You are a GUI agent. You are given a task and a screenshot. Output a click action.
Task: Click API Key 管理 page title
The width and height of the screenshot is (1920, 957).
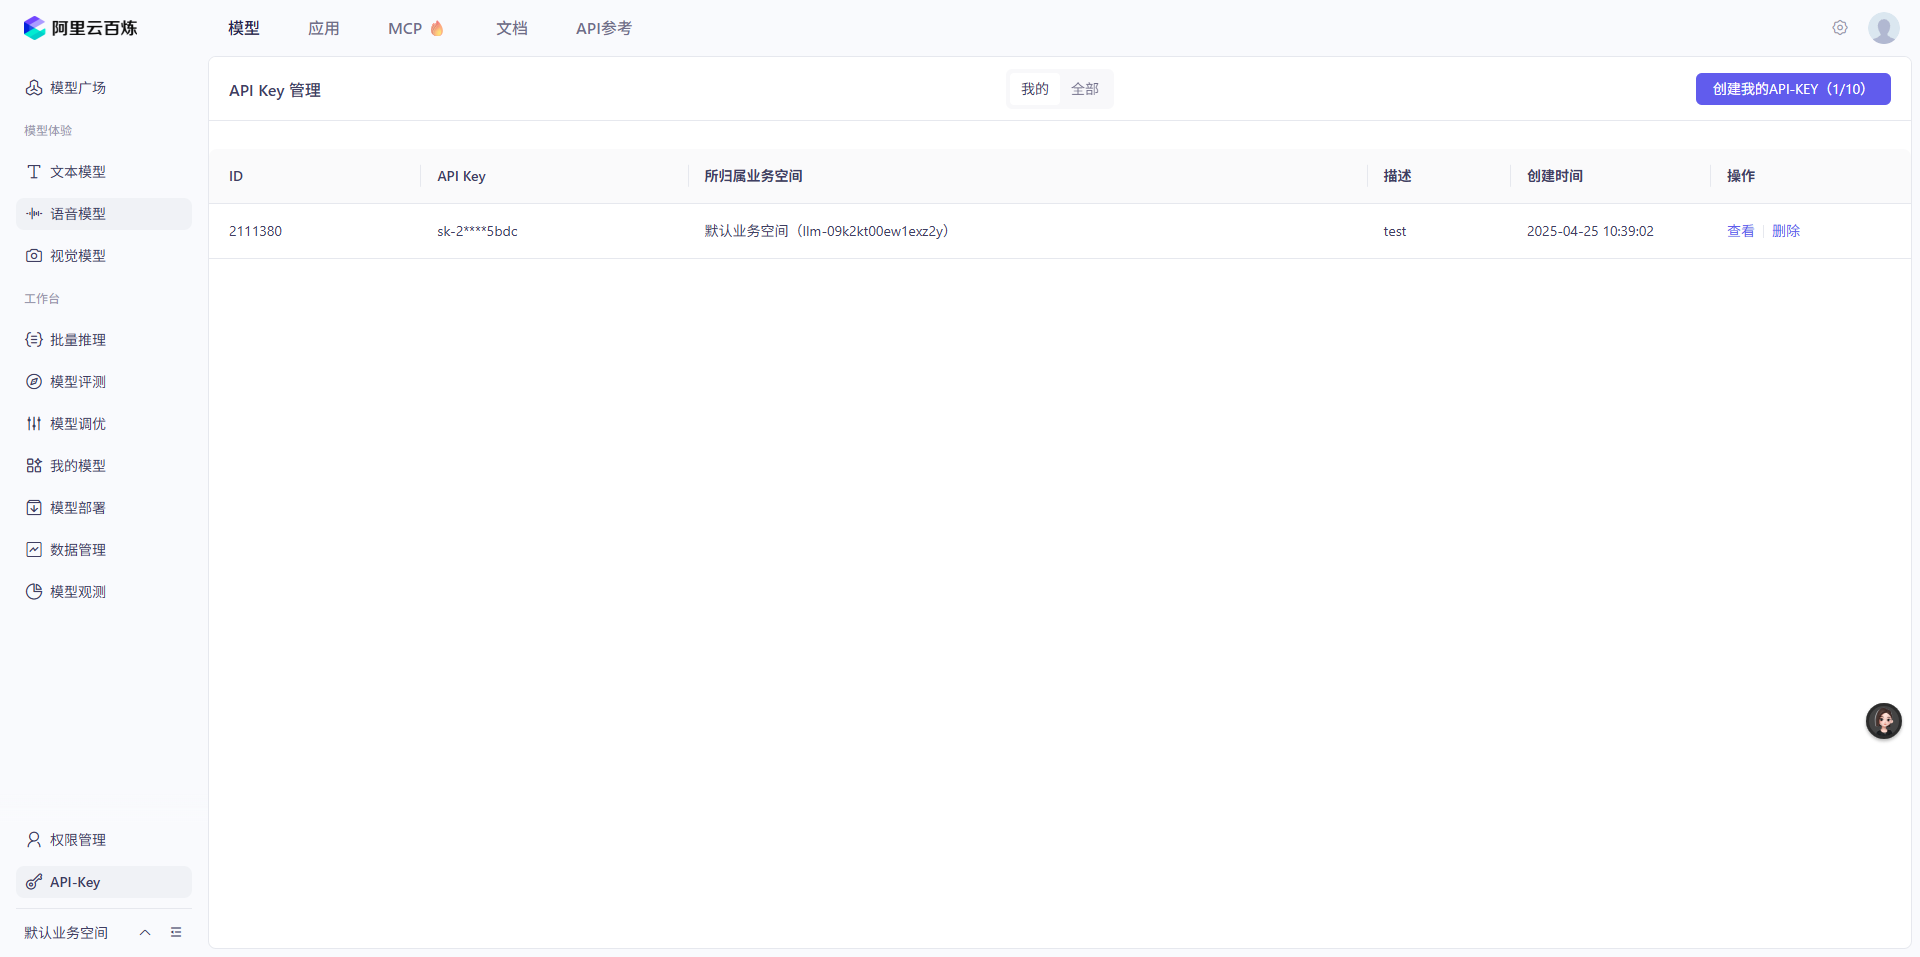point(275,90)
